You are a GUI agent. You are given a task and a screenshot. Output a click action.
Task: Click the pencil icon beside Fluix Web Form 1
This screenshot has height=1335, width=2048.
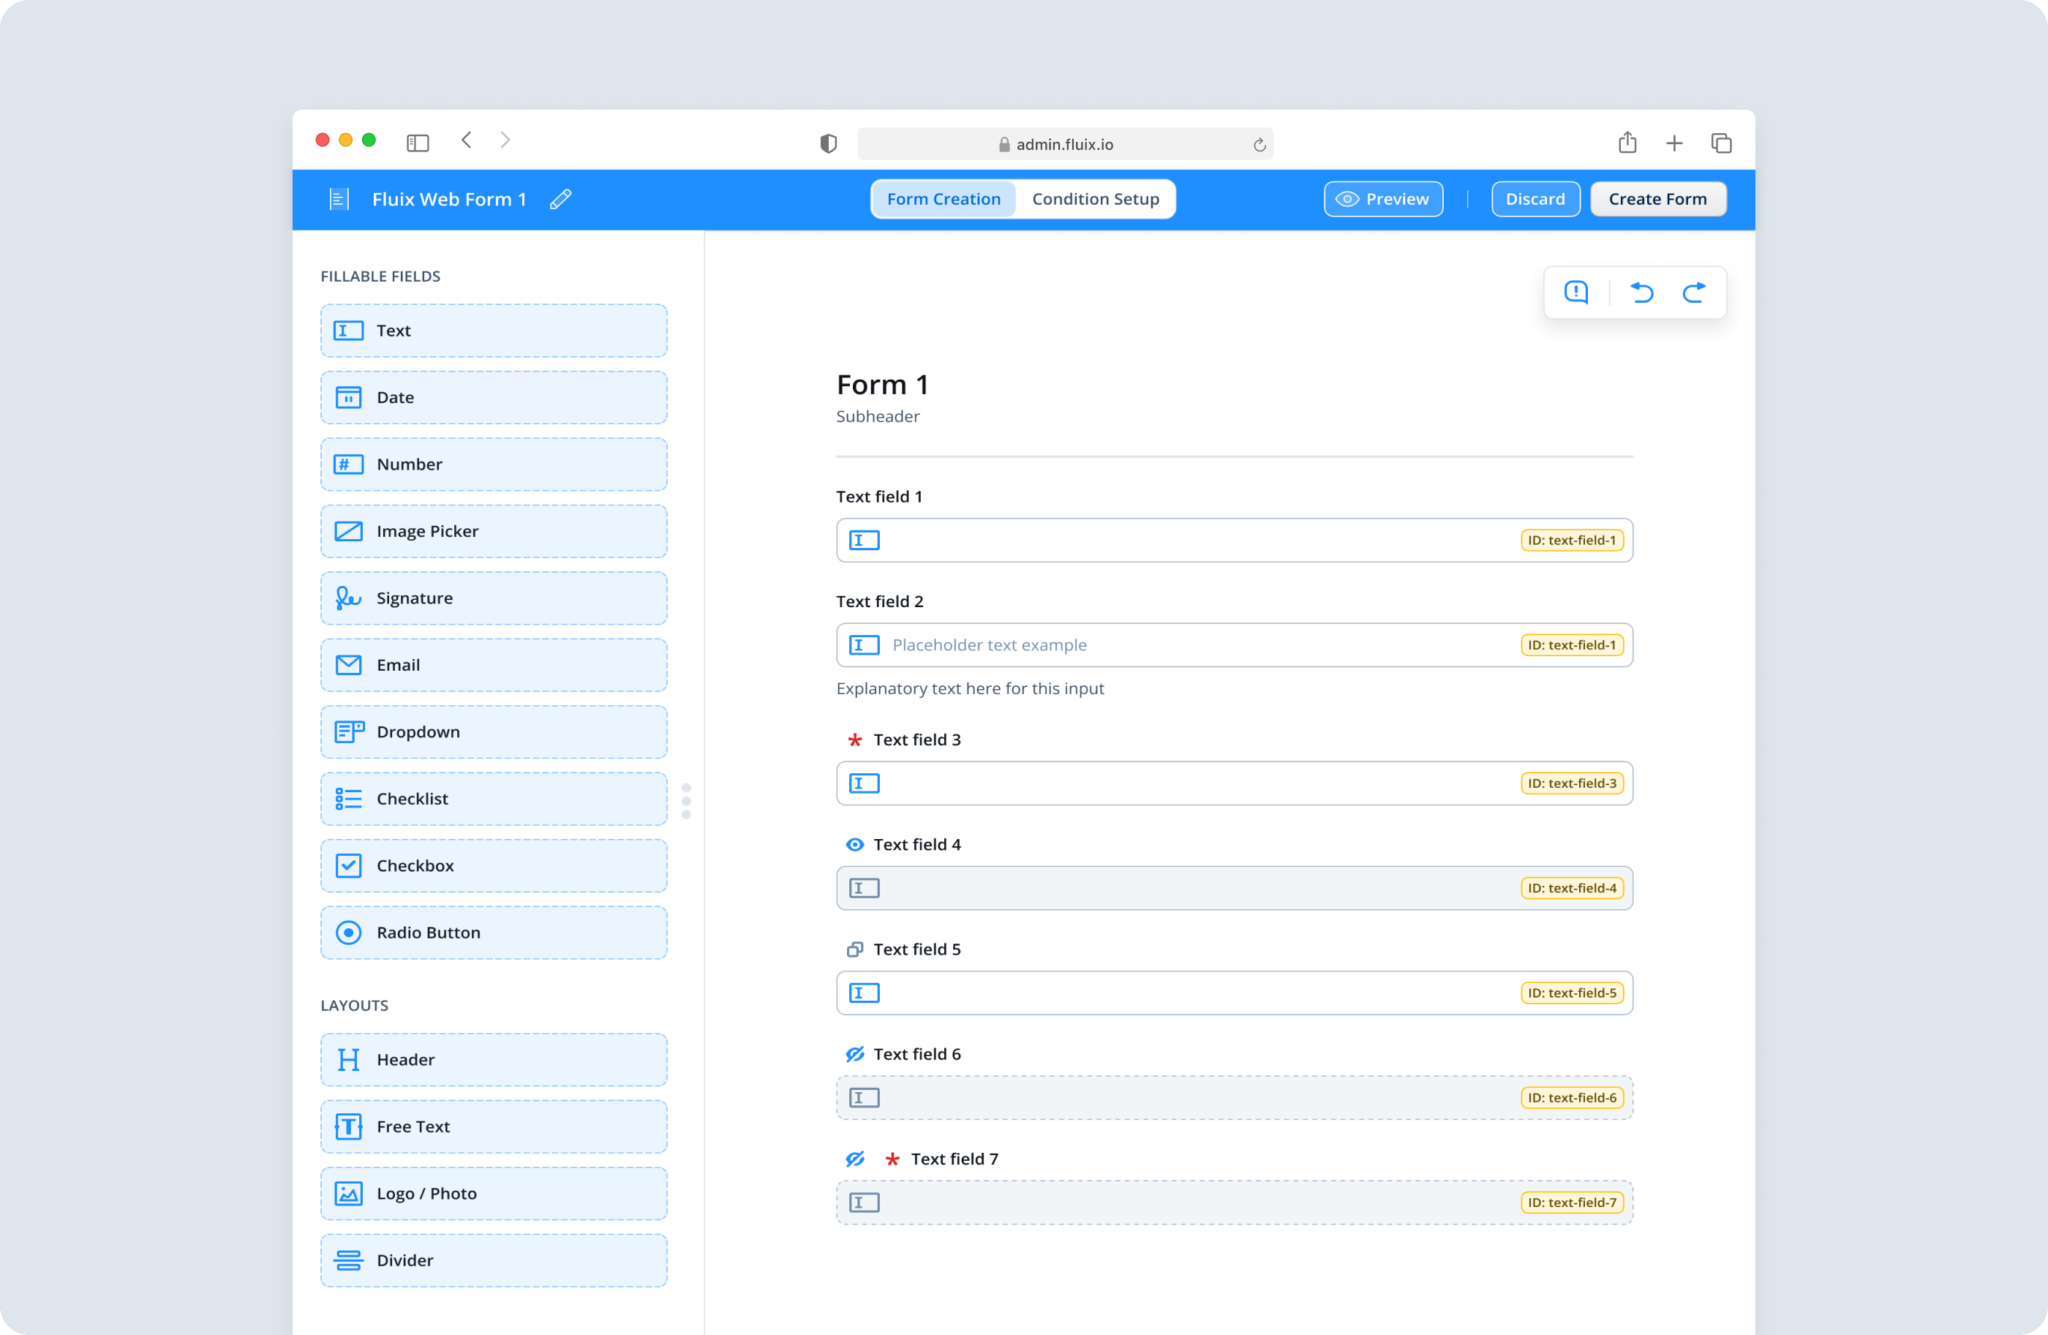pyautogui.click(x=560, y=199)
